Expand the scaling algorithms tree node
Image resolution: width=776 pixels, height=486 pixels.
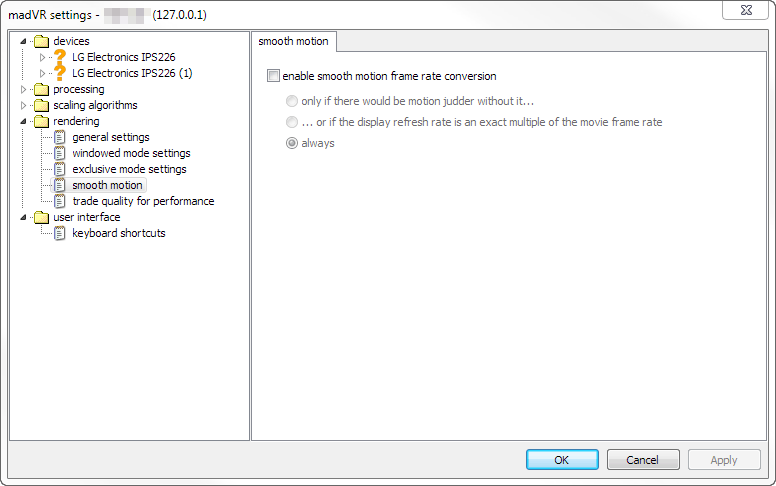tap(24, 105)
